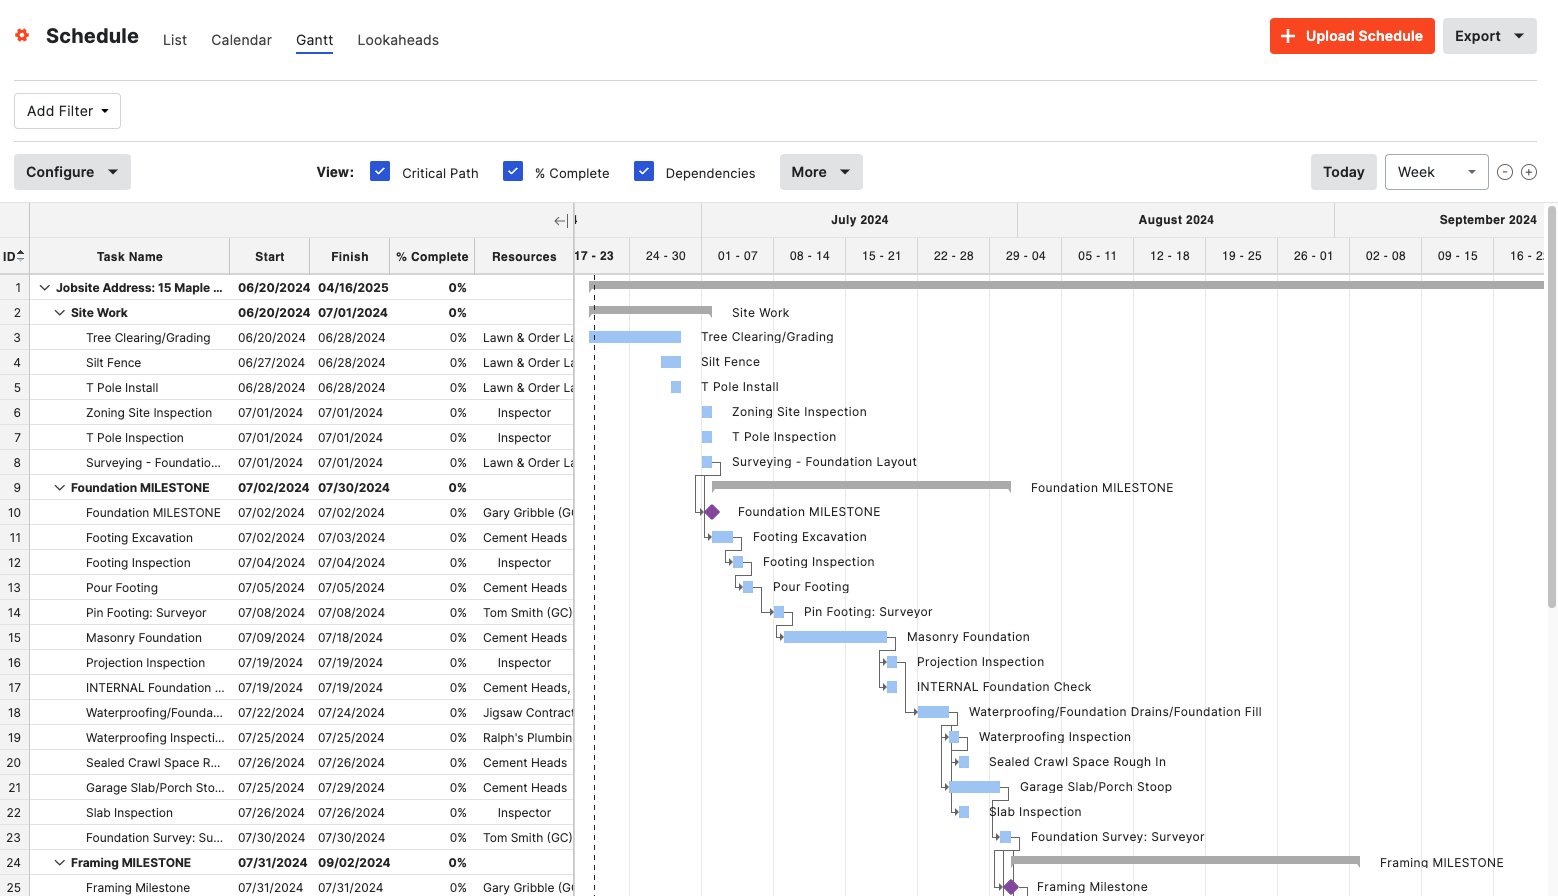
Task: Open the Lookaheads tab
Action: (x=398, y=40)
